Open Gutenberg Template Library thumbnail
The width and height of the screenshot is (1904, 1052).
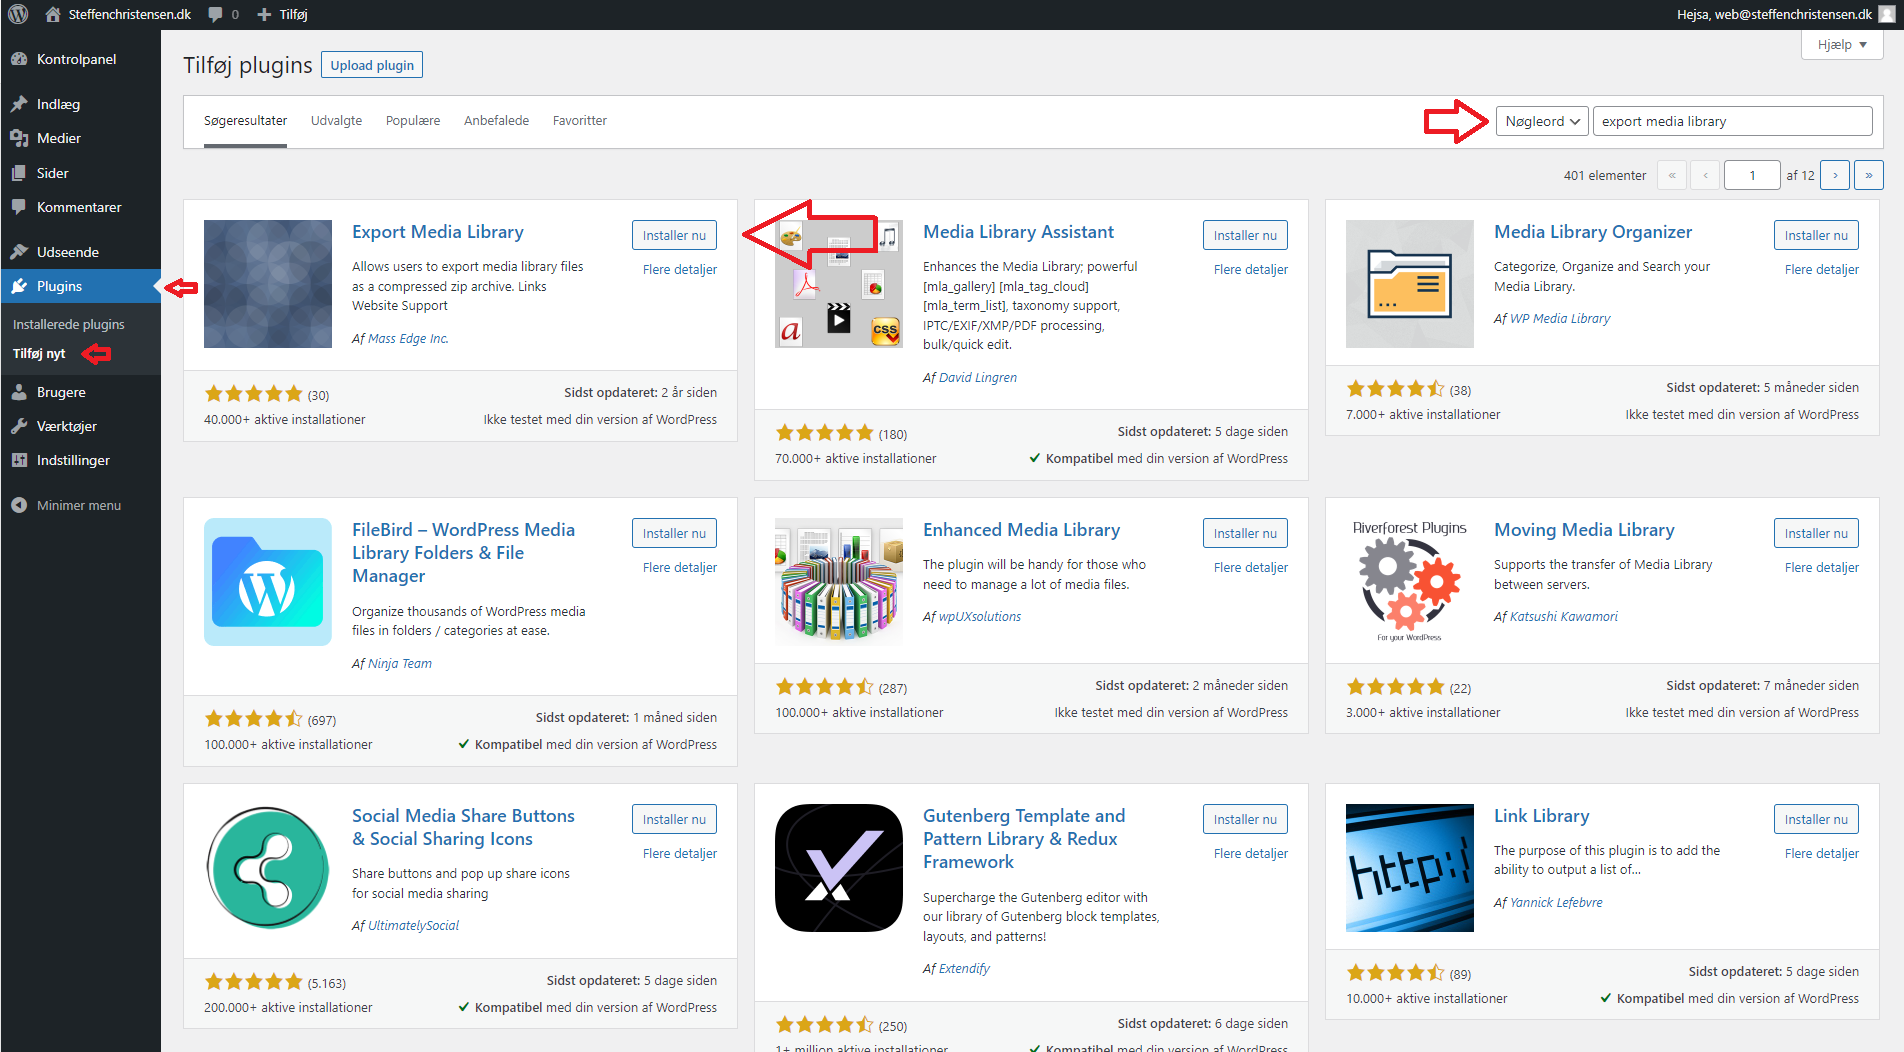[x=839, y=868]
